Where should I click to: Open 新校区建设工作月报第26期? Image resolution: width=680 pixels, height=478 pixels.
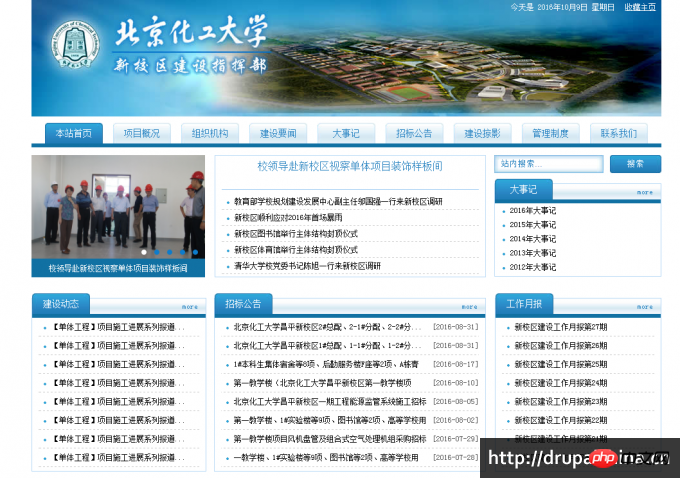[561, 346]
